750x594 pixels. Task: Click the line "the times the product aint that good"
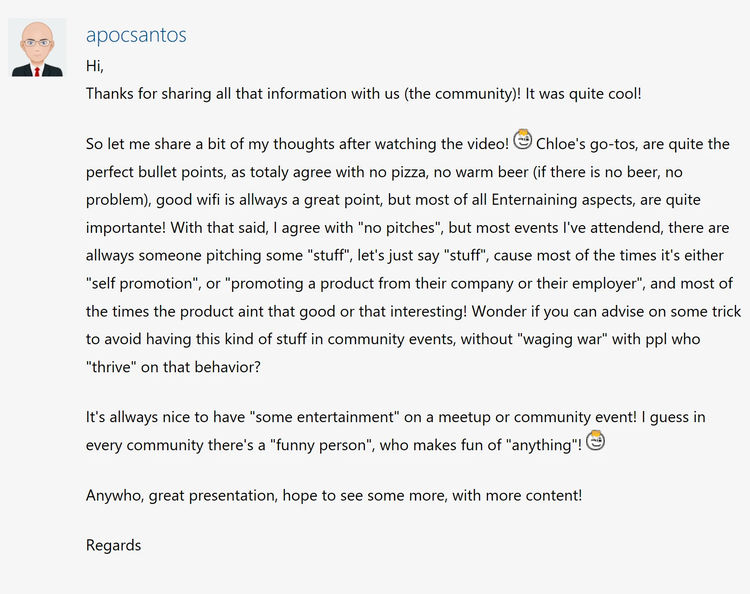tap(400, 312)
